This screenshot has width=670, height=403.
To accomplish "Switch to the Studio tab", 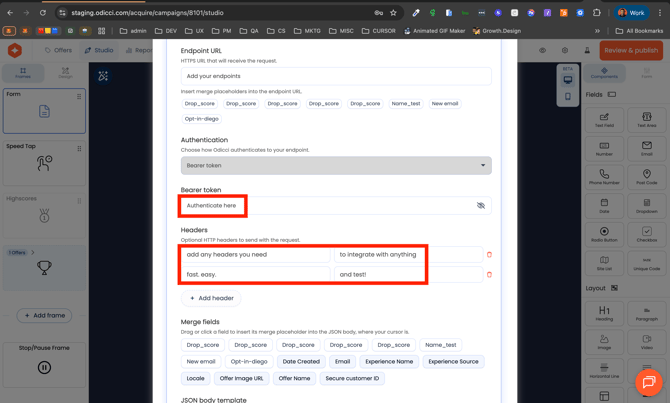I will pos(99,50).
